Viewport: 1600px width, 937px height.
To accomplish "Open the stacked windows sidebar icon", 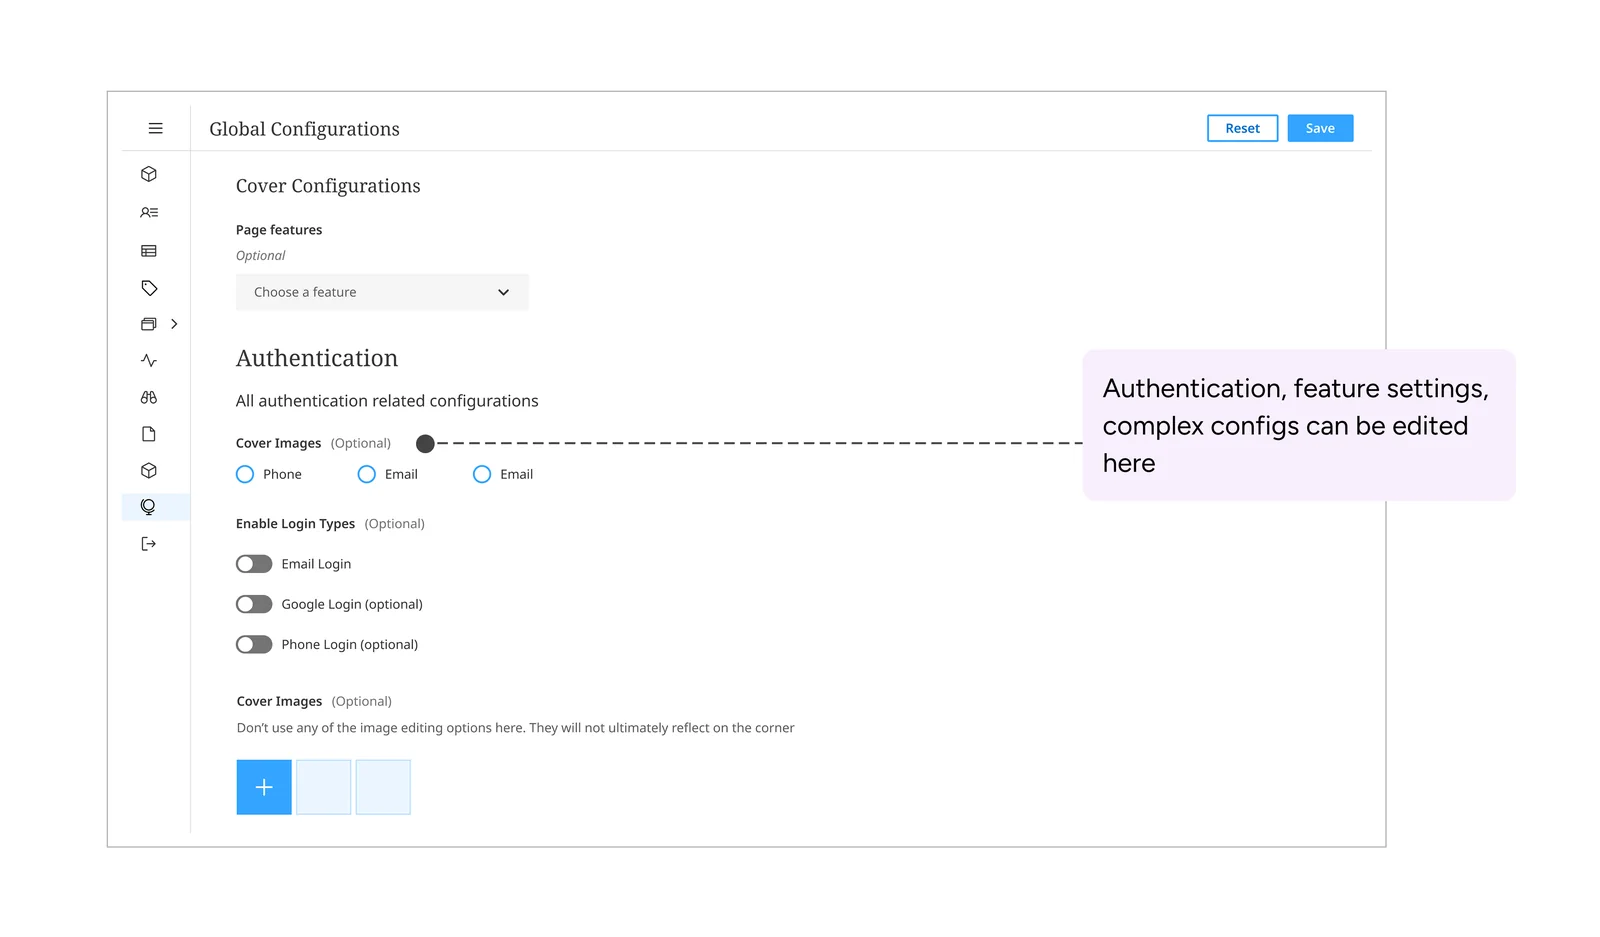I will (149, 324).
